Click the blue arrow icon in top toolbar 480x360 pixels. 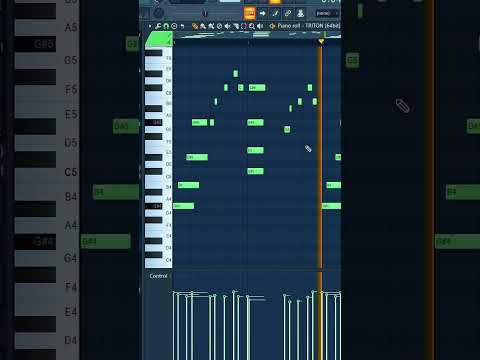tap(263, 13)
